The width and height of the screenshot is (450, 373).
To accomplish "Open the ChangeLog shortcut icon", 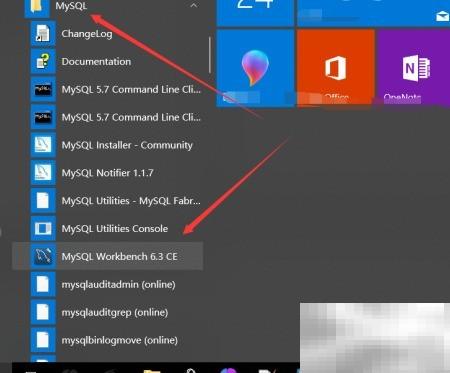I will click(43, 33).
